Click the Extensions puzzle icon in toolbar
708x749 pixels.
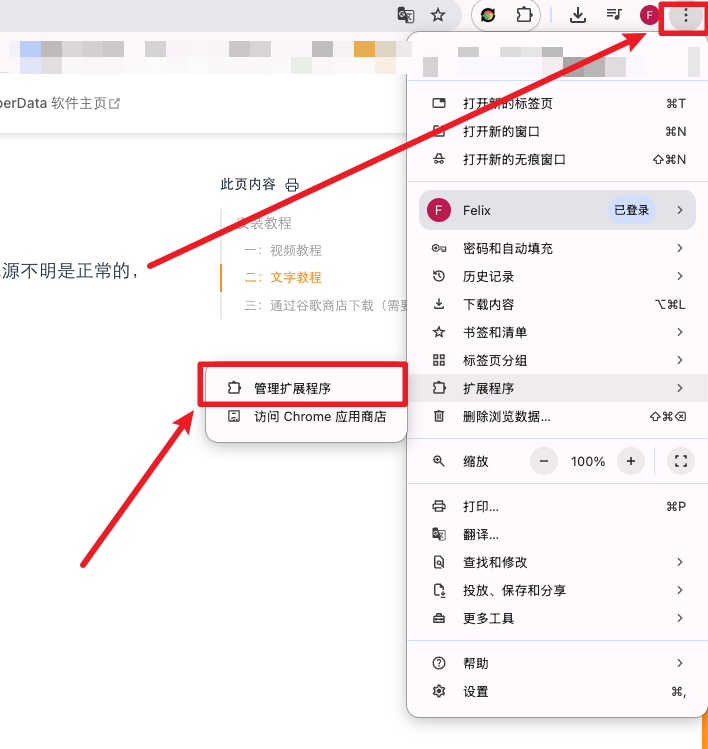[524, 15]
